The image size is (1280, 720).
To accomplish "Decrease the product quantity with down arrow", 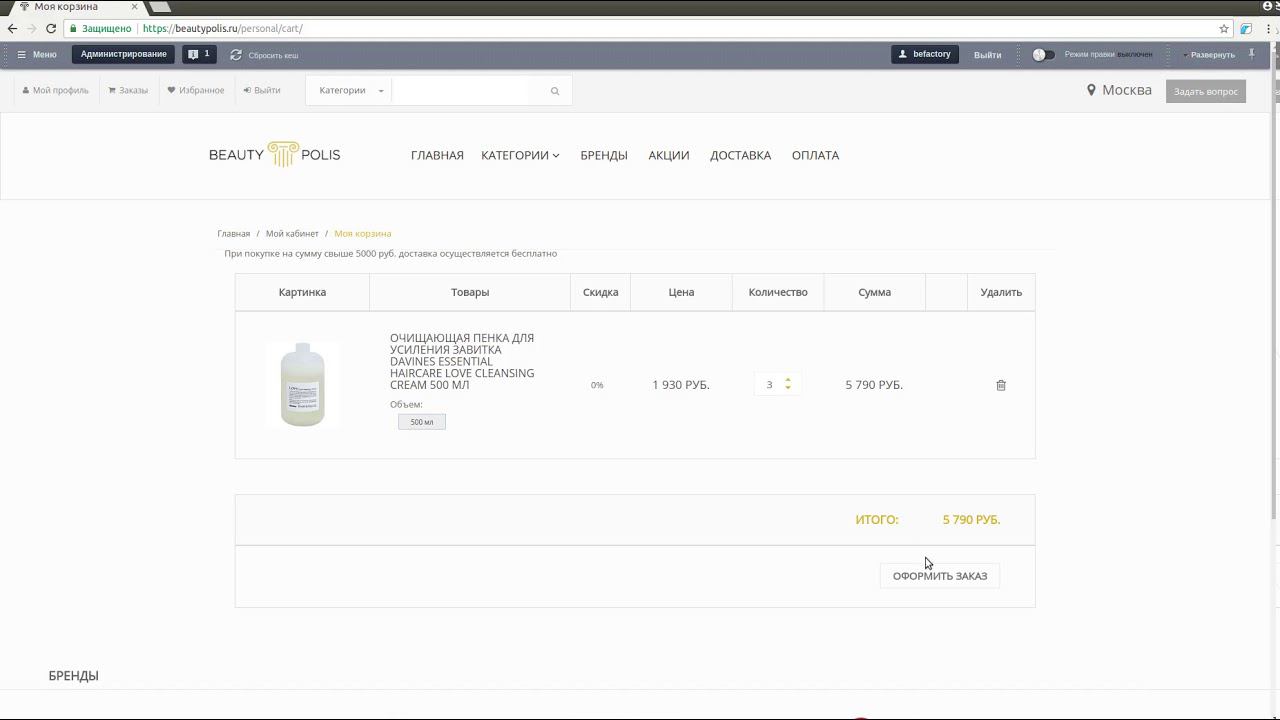I will coord(788,388).
